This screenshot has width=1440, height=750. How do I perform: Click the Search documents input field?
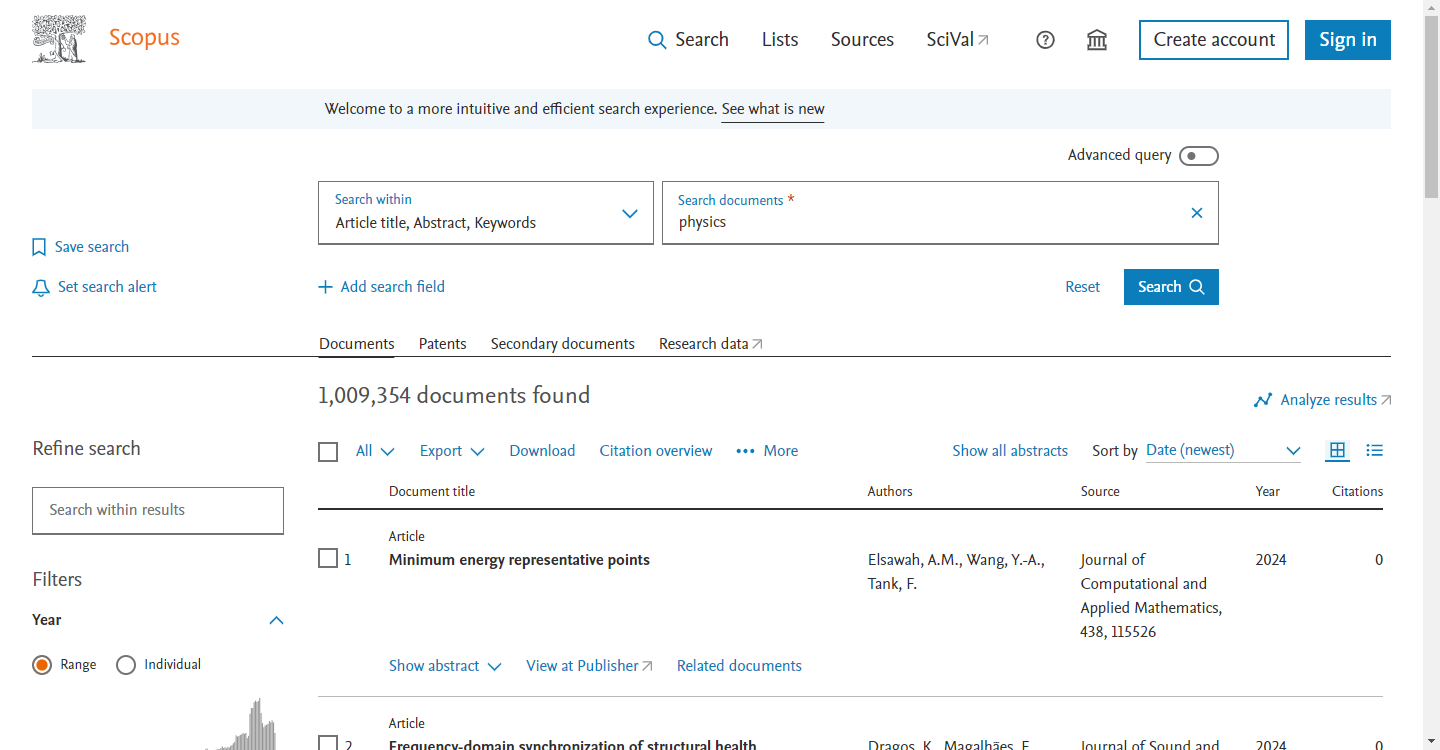coord(940,212)
